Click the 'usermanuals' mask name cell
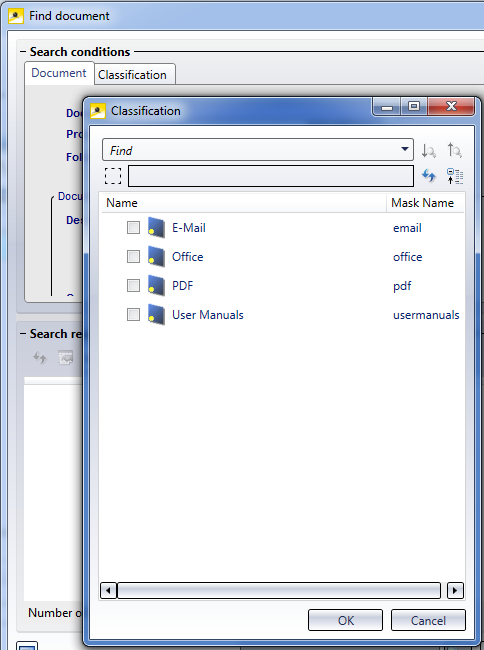Viewport: 484px width, 650px height. (x=426, y=315)
